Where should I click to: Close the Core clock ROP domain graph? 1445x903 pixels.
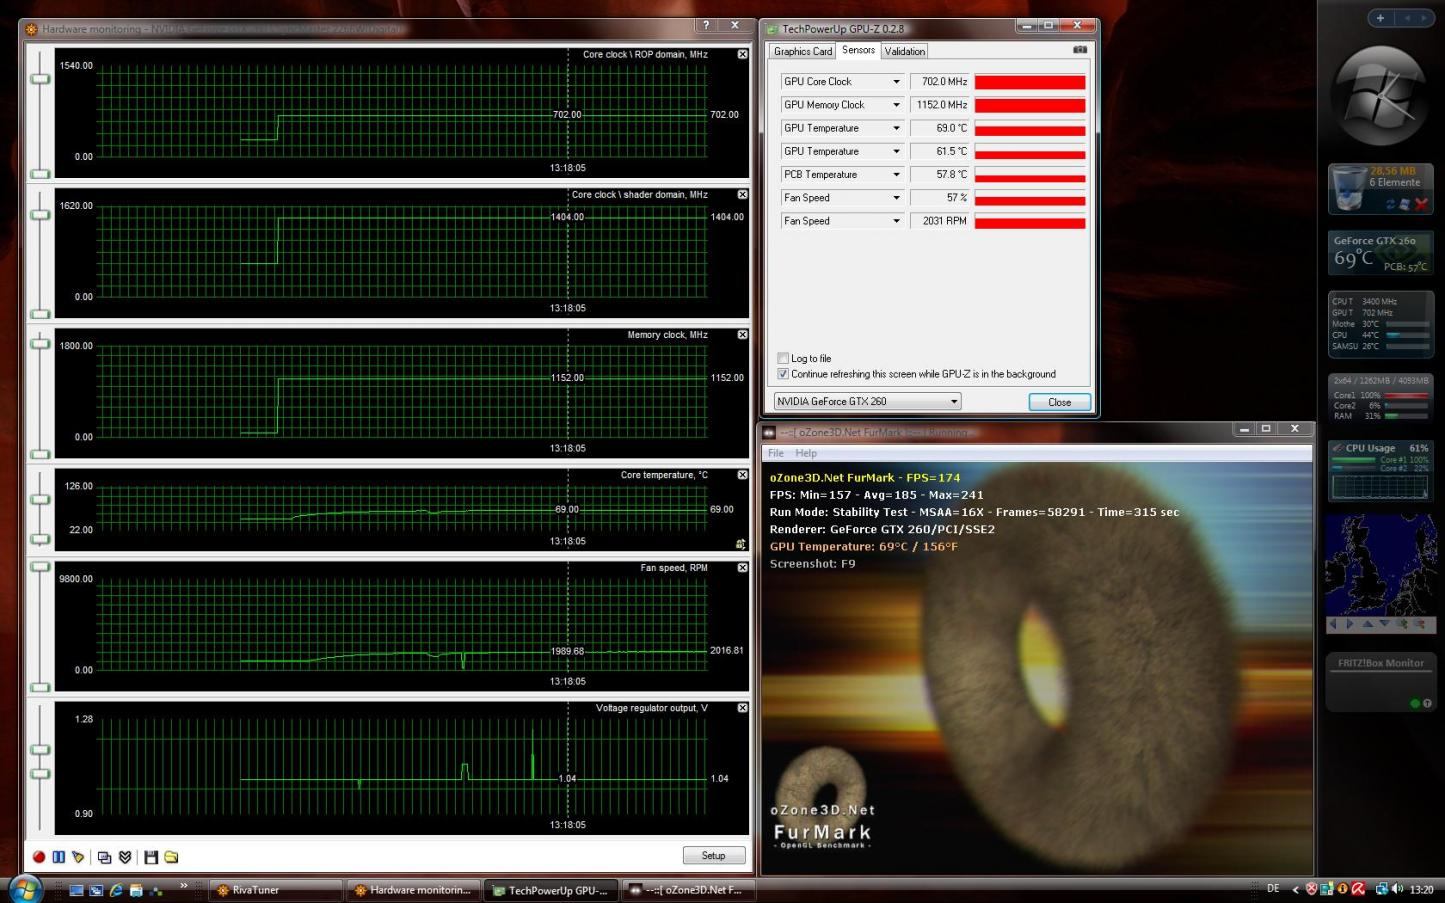[742, 54]
